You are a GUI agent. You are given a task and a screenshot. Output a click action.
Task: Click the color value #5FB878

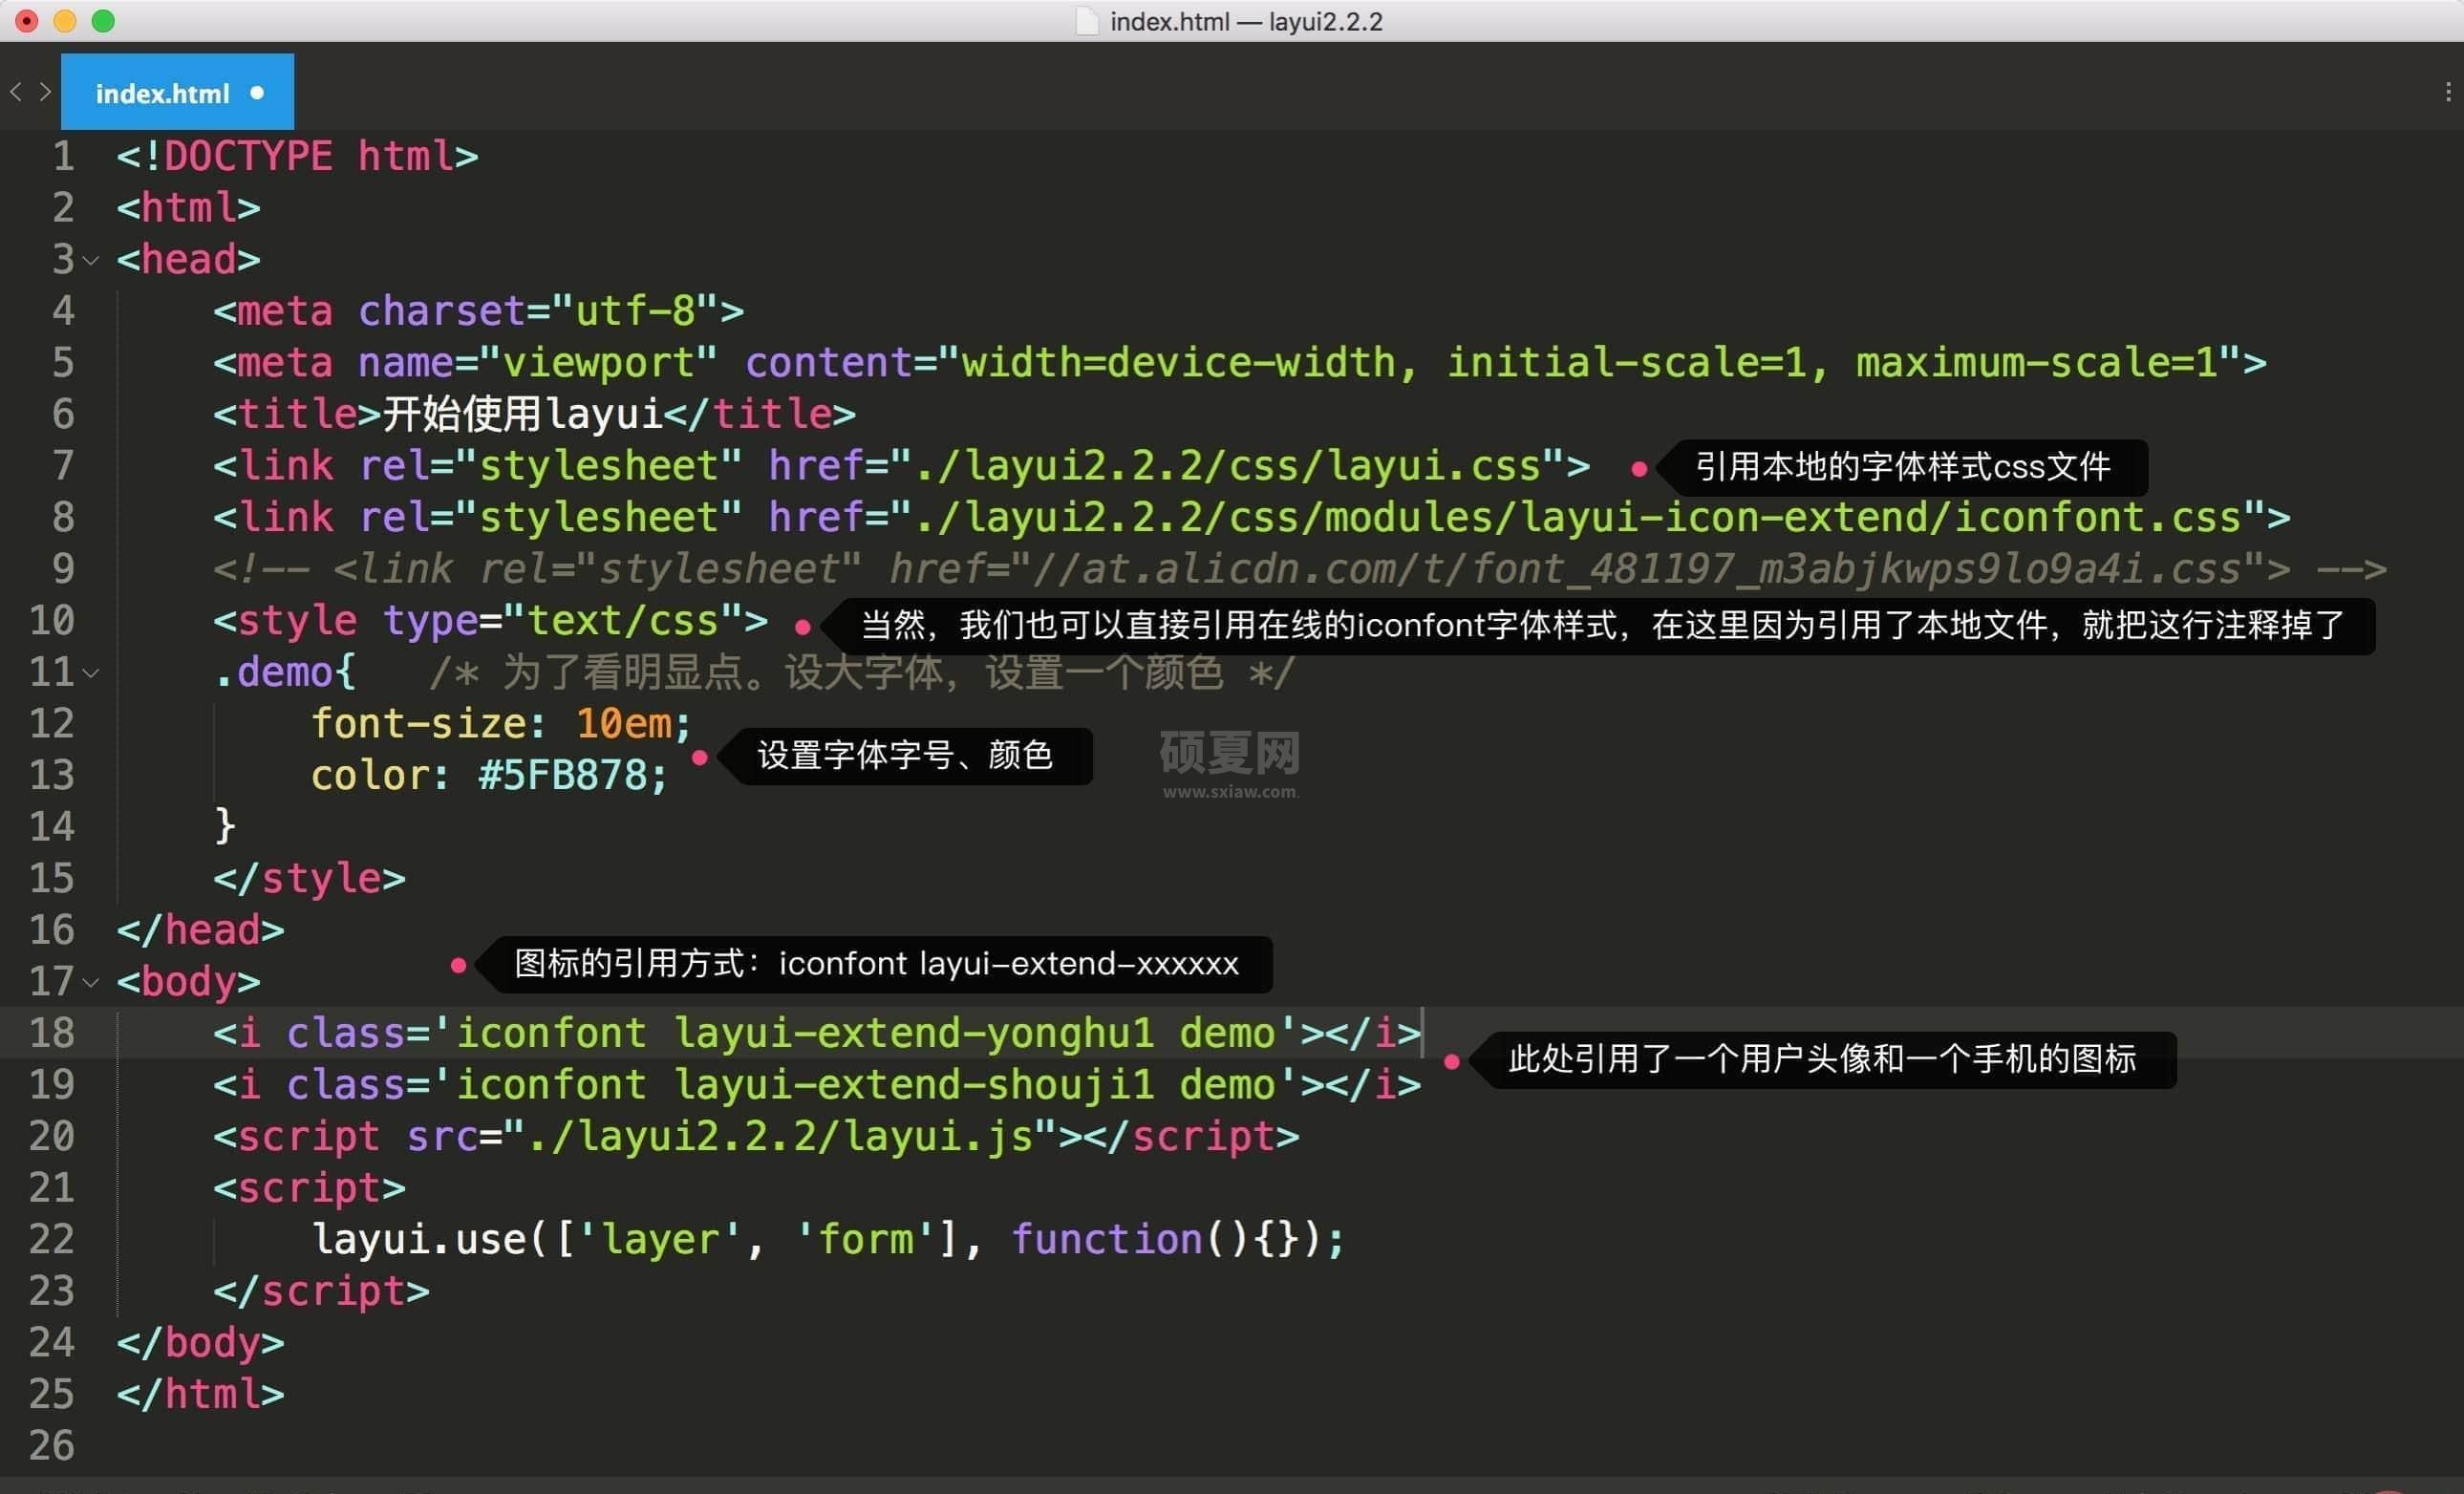point(563,776)
